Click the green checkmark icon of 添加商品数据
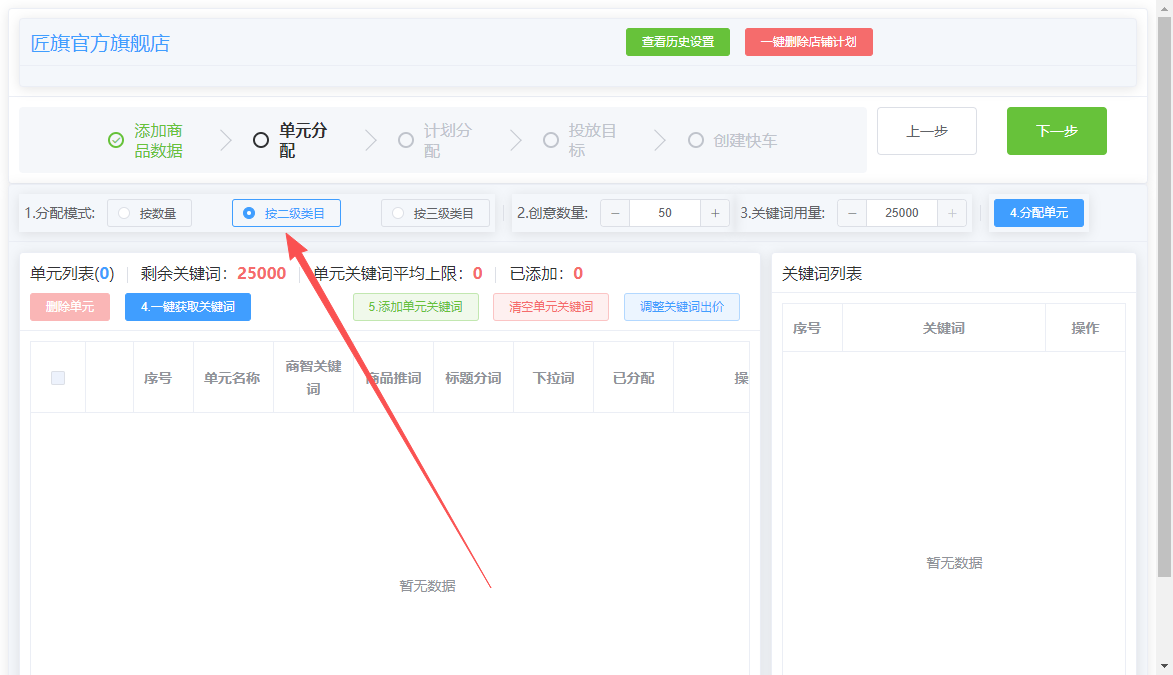Screen dimensions: 1173x675 coord(116,140)
